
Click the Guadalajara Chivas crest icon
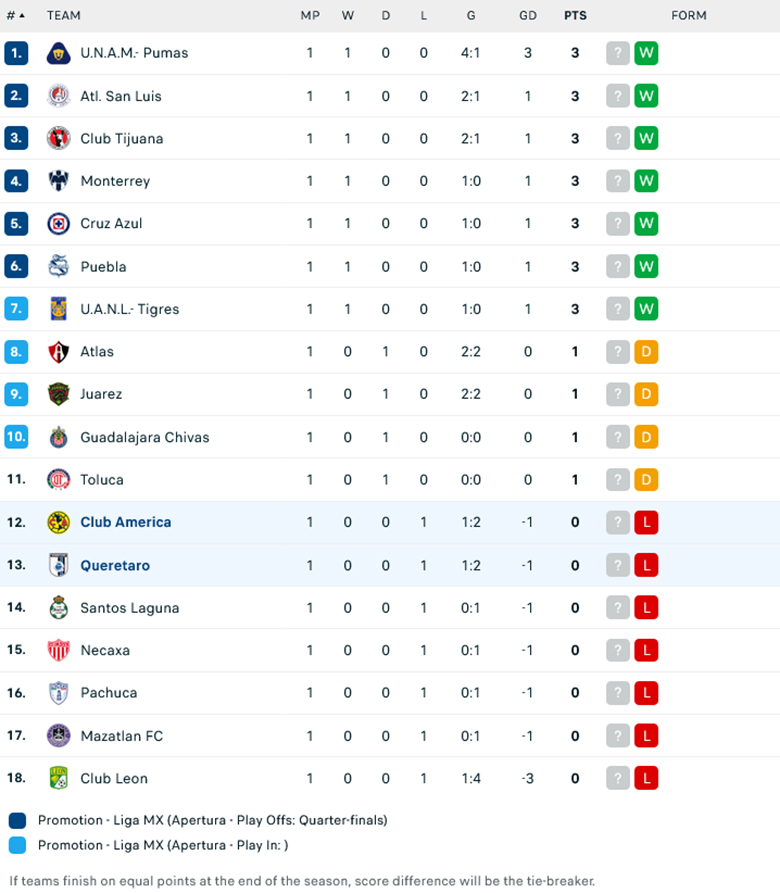[x=58, y=437]
